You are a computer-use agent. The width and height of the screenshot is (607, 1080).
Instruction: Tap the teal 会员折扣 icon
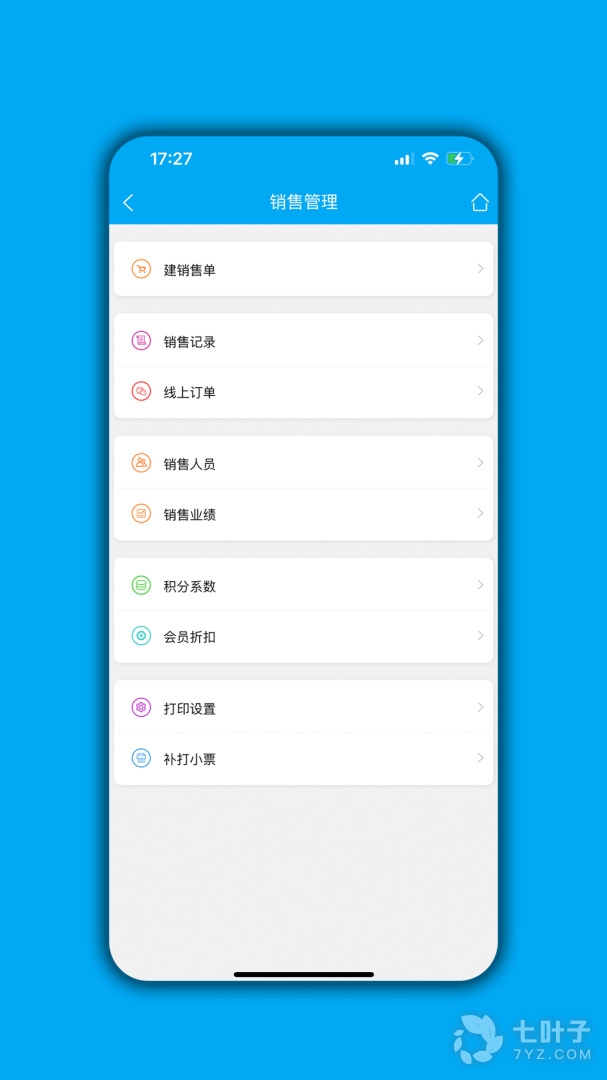click(x=141, y=636)
